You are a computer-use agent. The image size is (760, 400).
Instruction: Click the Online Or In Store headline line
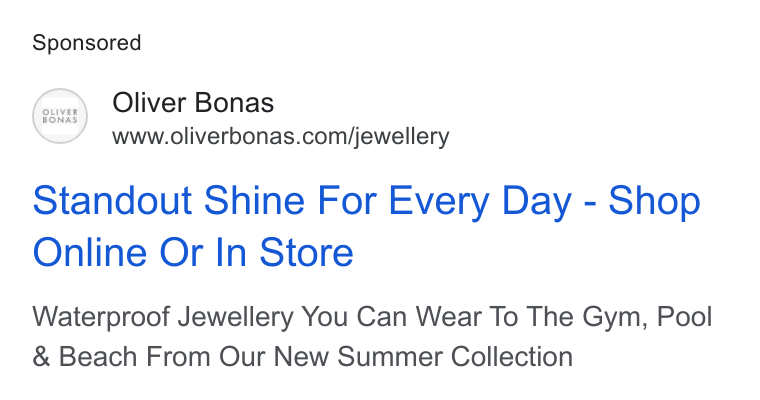pyautogui.click(x=193, y=252)
